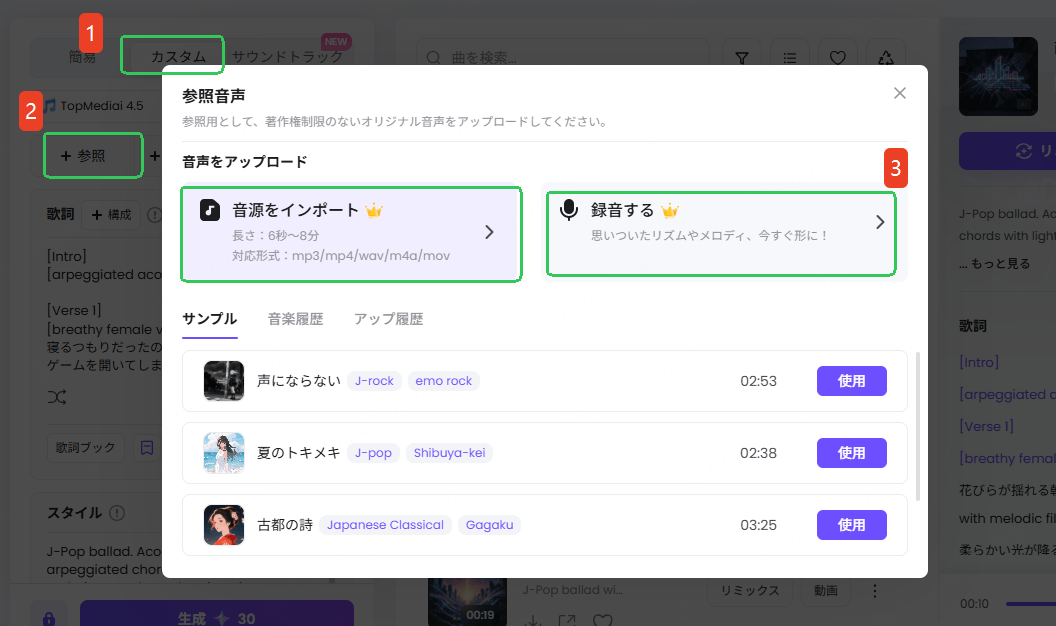1056x626 pixels.
Task: Click the Gagaku tag
Action: pyautogui.click(x=490, y=525)
